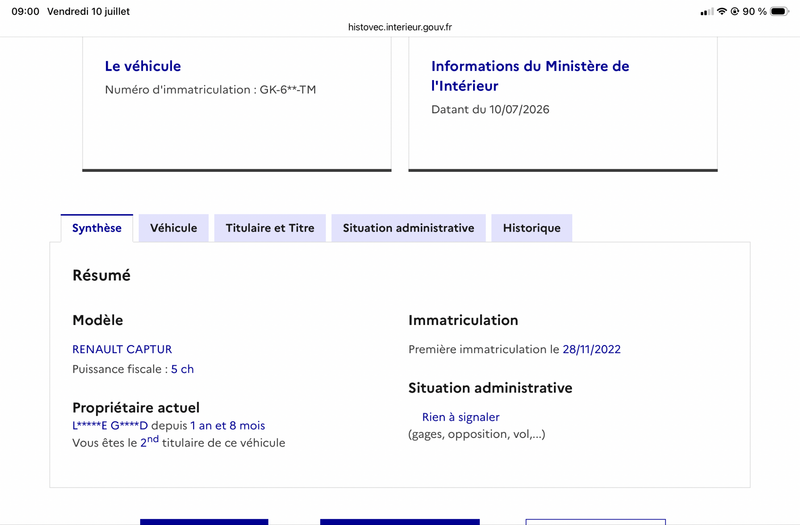Click the 'Datant du 10/07/2026' text

click(x=490, y=109)
